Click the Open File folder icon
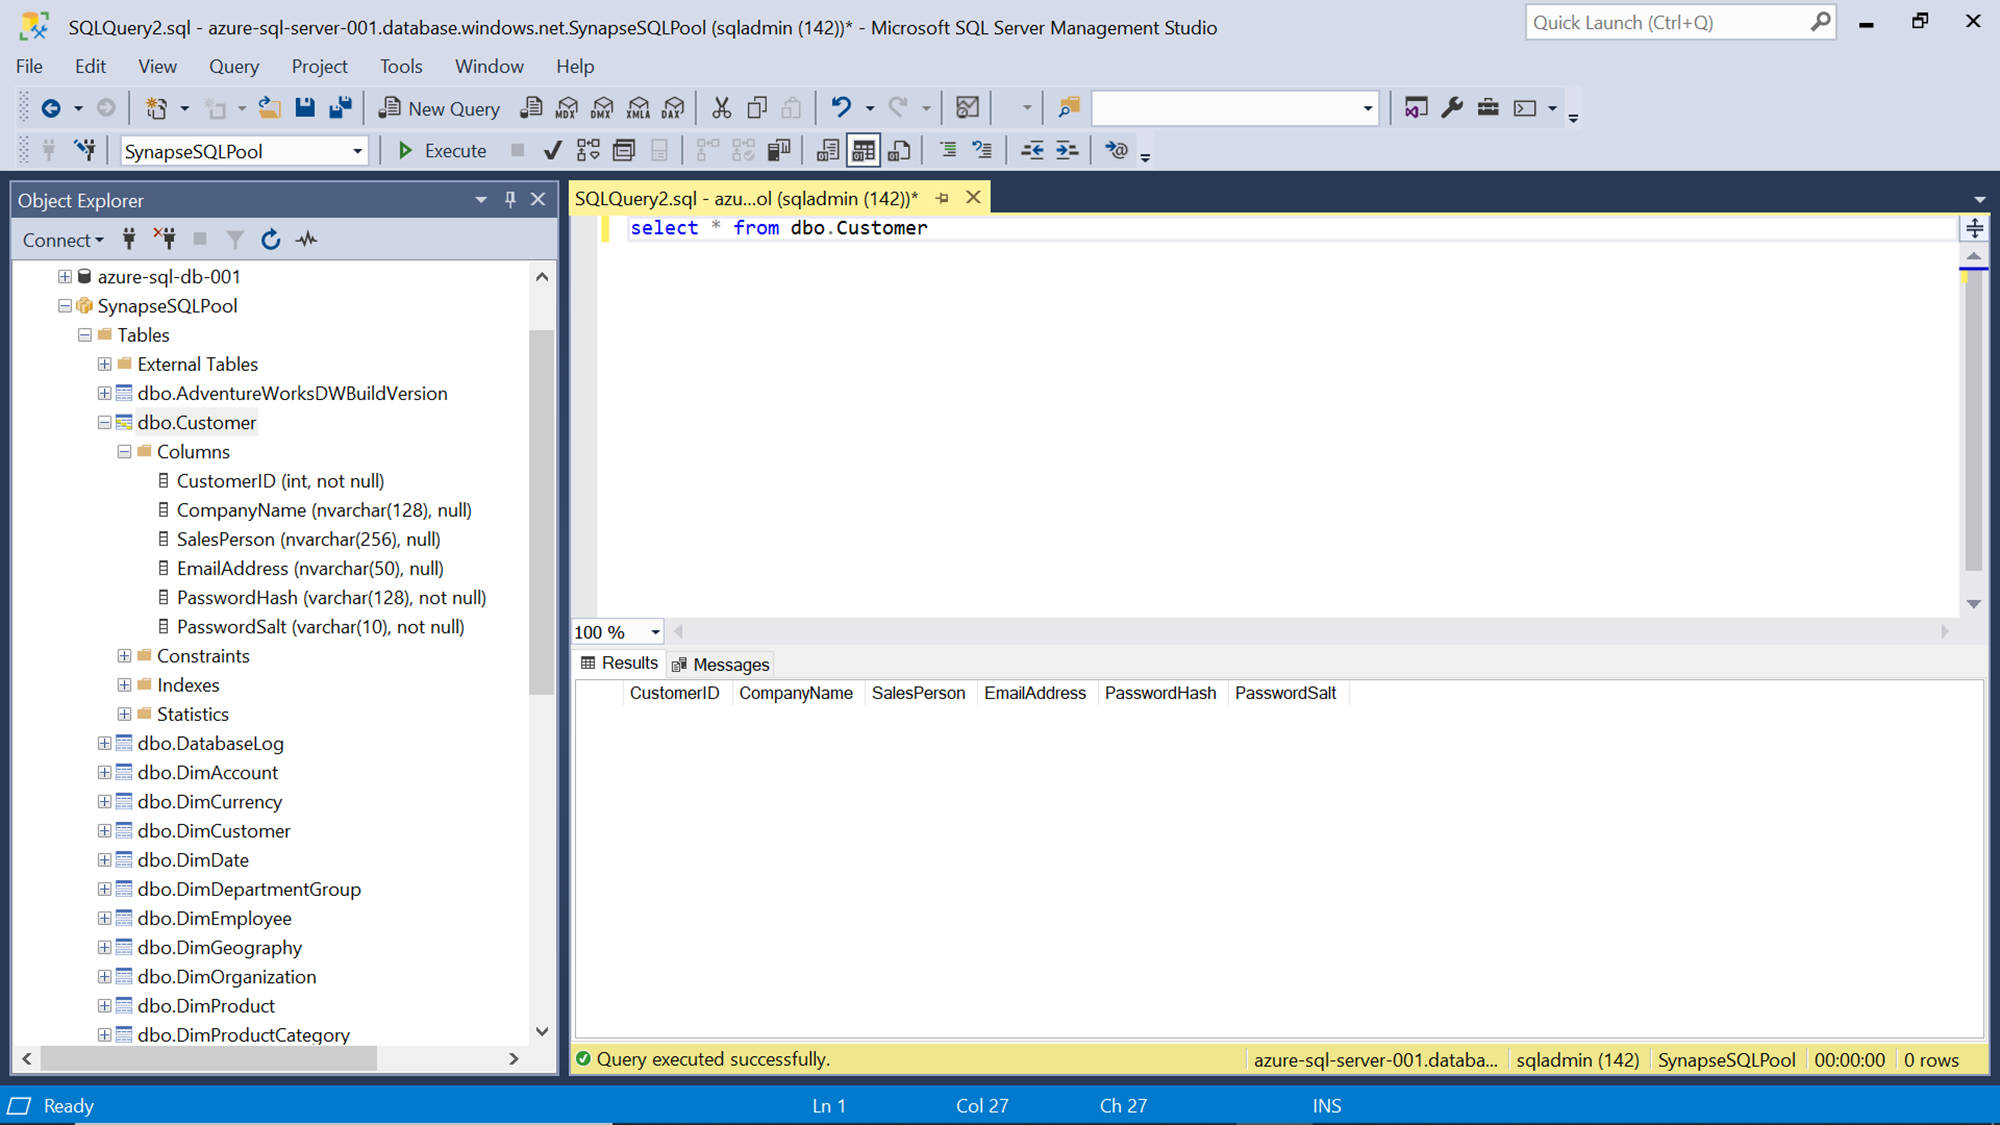This screenshot has height=1125, width=2000. click(x=269, y=108)
